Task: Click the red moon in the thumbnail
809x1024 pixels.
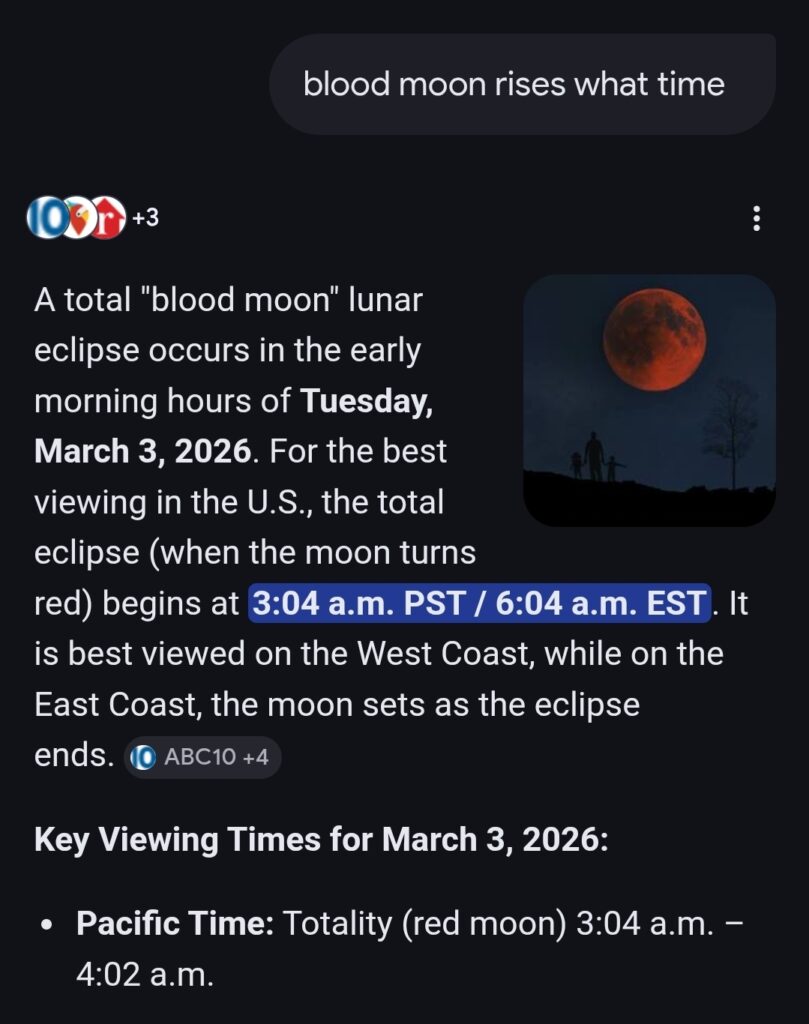Action: point(655,340)
